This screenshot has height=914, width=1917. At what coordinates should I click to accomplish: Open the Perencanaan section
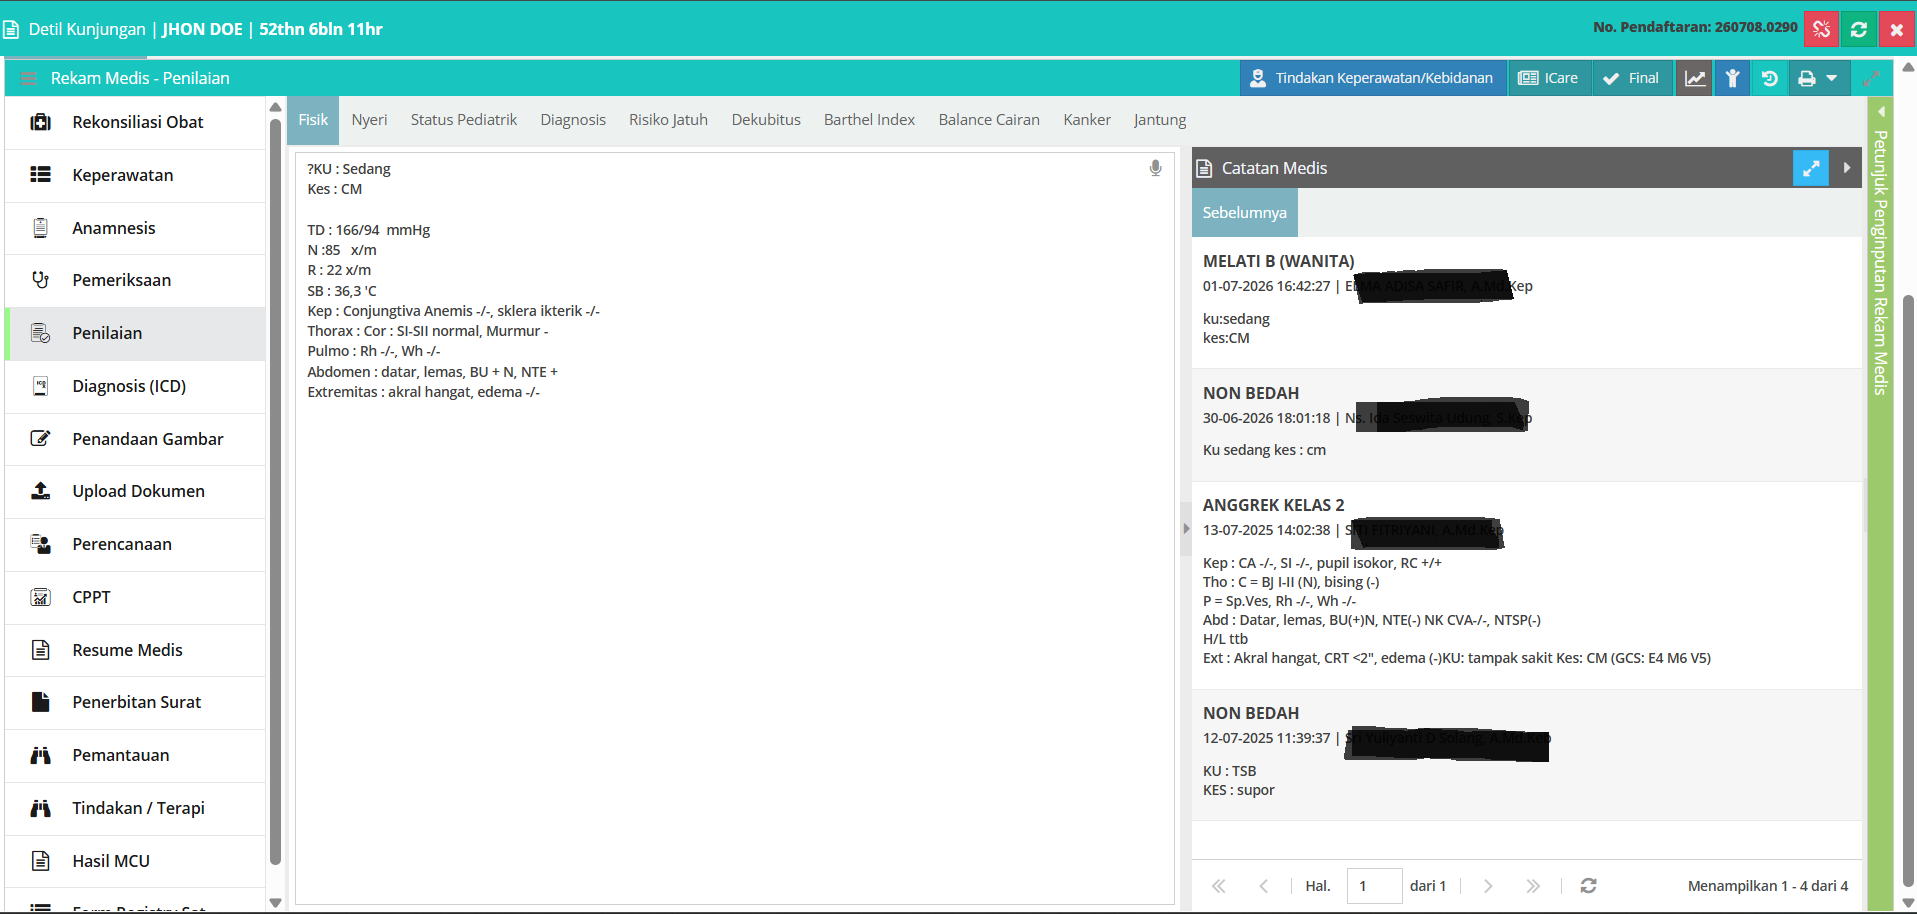pos(135,544)
